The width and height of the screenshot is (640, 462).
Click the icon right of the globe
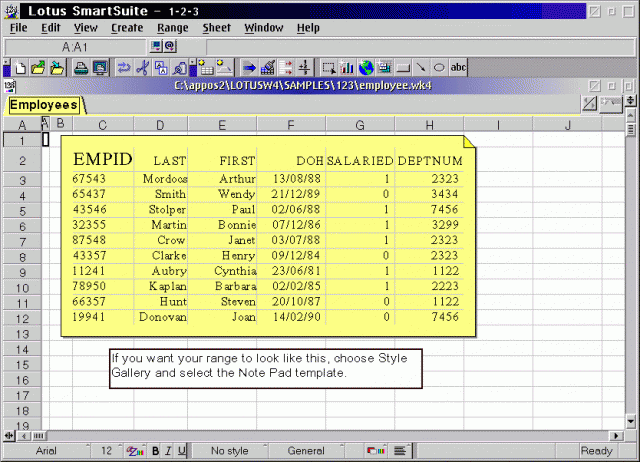pyautogui.click(x=384, y=68)
